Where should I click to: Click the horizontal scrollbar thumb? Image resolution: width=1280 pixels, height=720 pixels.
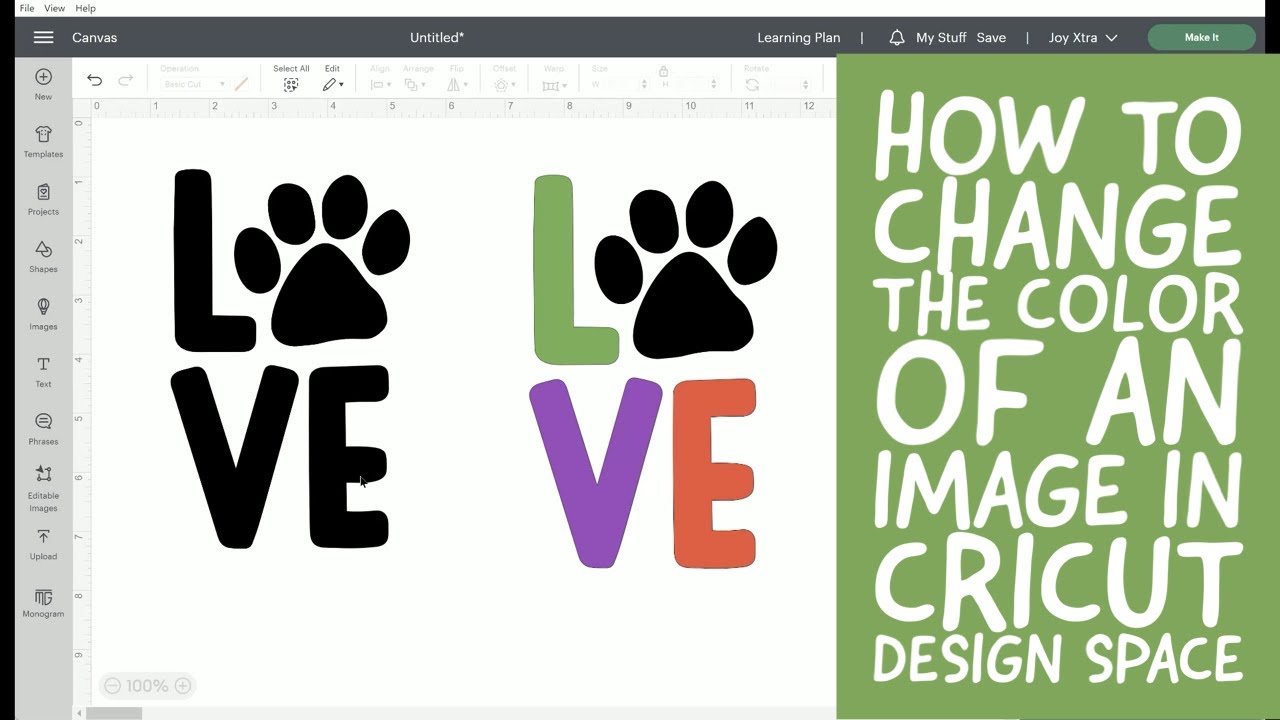114,713
